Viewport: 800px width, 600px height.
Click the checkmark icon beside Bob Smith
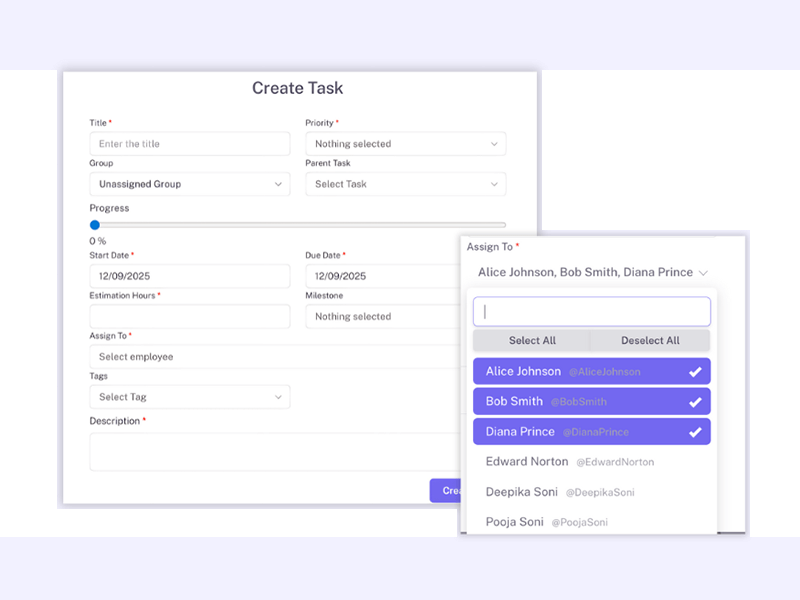695,402
